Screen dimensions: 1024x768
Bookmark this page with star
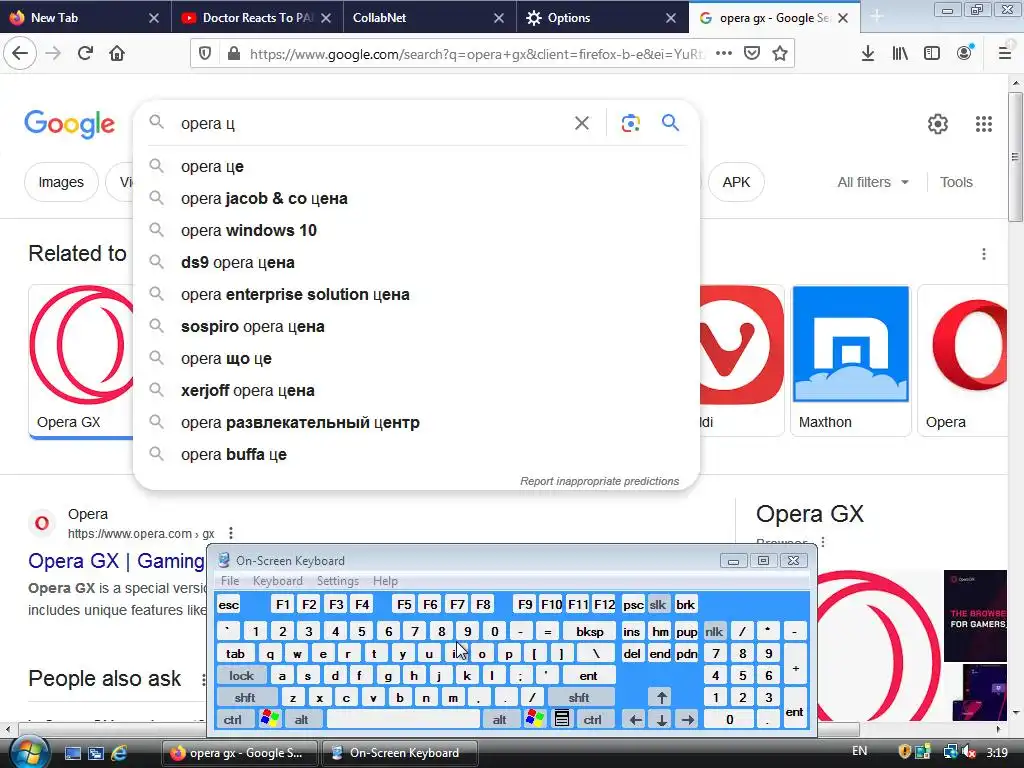780,54
